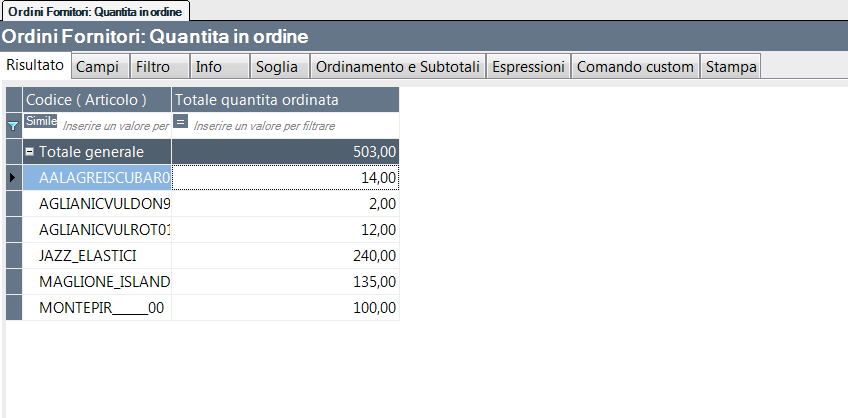Open the Comando custom tab
The width and height of the screenshot is (848, 418).
click(635, 67)
